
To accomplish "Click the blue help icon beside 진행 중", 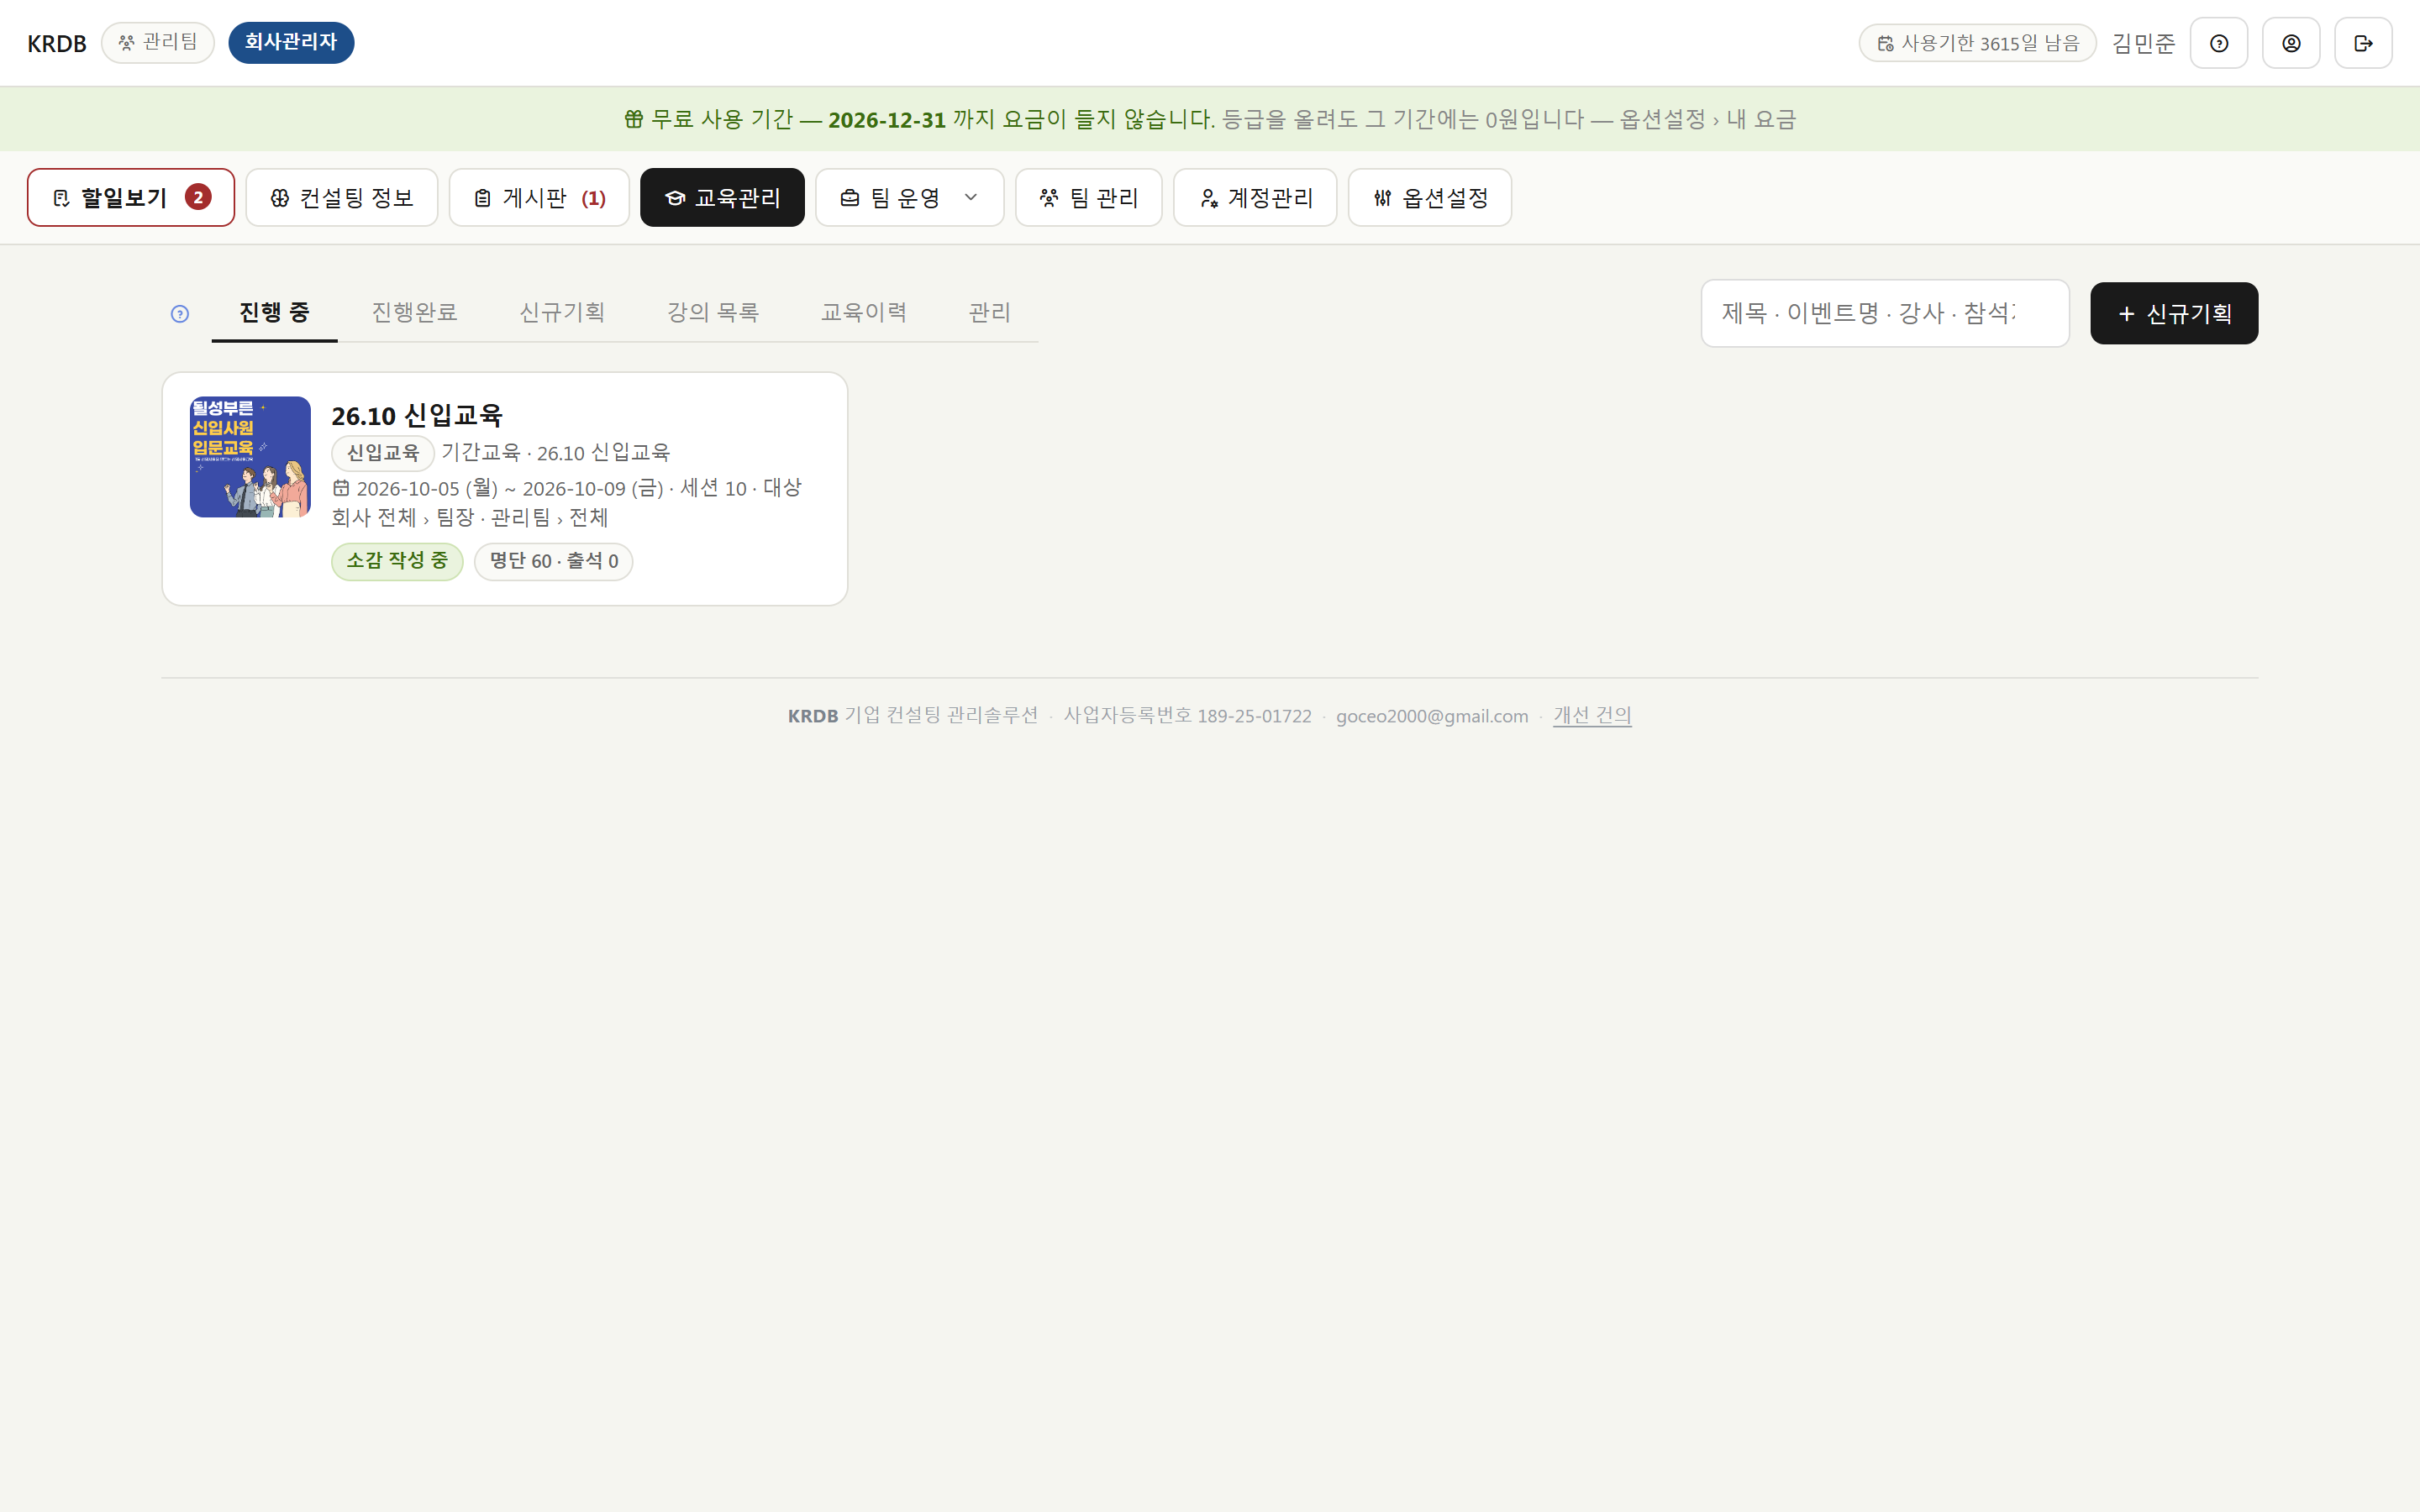I will 180,314.
